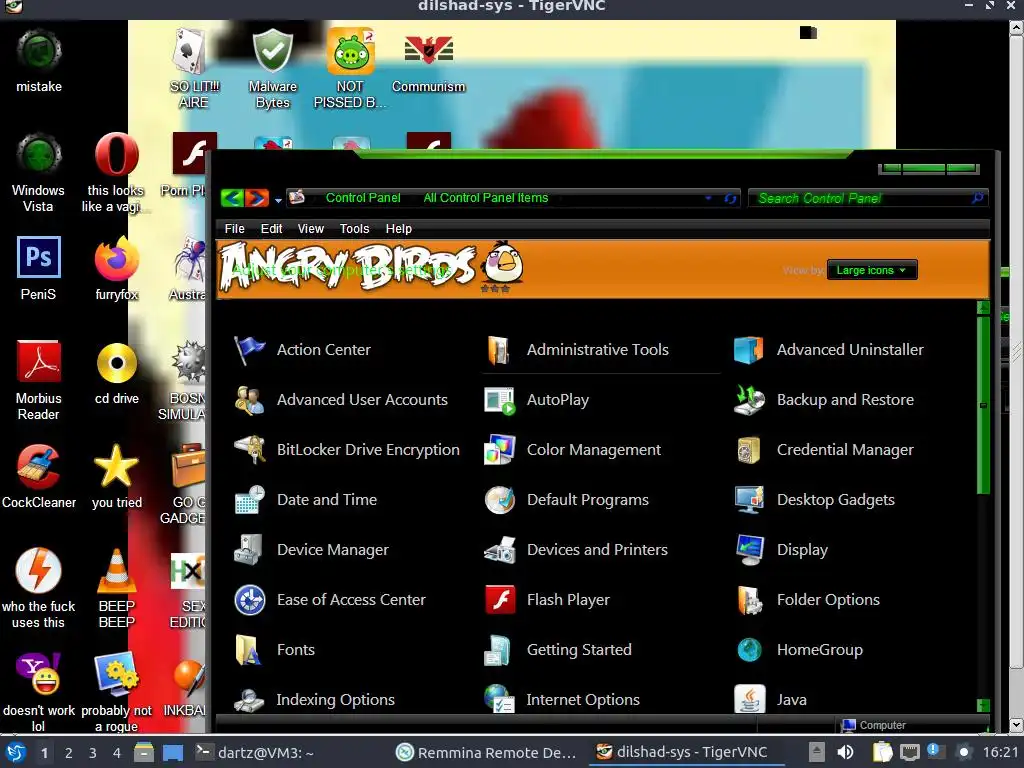Click the desktop icon labeled mistake
The height and width of the screenshot is (768, 1024).
click(x=39, y=62)
